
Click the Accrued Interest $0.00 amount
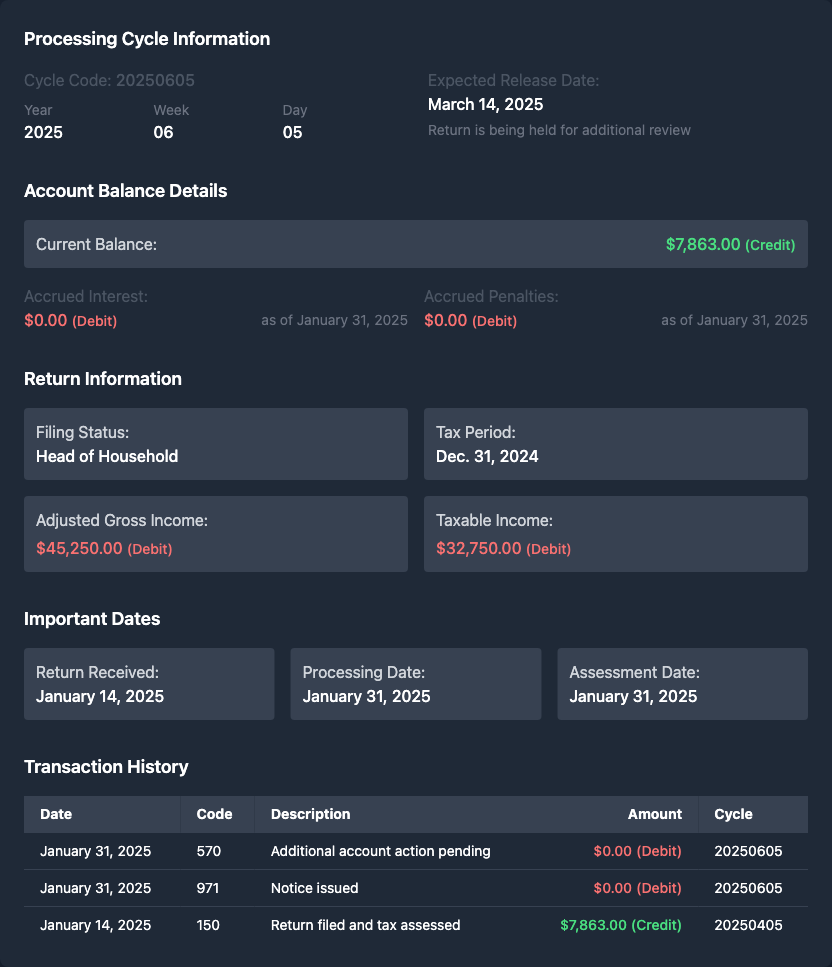coord(70,321)
